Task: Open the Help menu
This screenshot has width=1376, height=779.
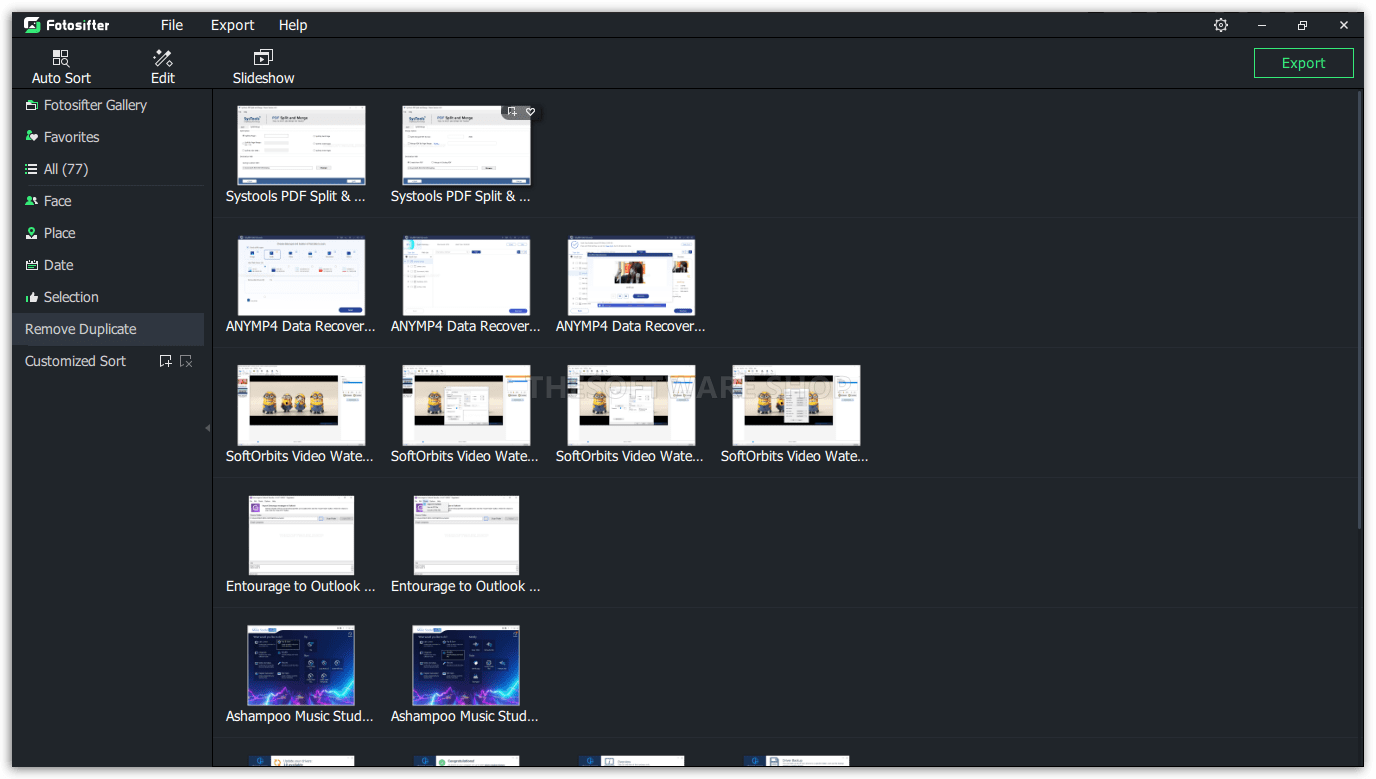Action: click(293, 25)
